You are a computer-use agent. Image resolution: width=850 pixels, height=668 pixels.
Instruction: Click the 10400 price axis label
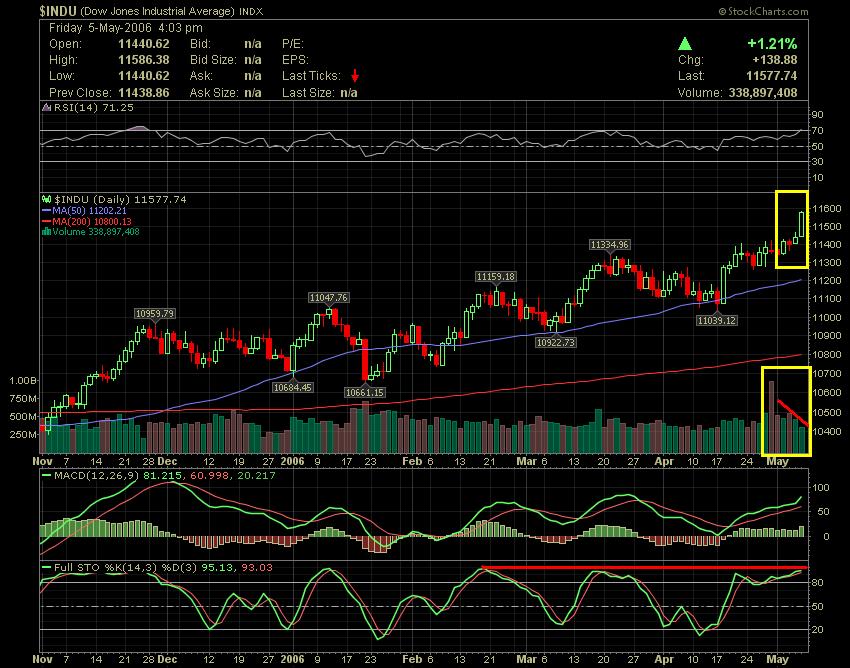826,432
